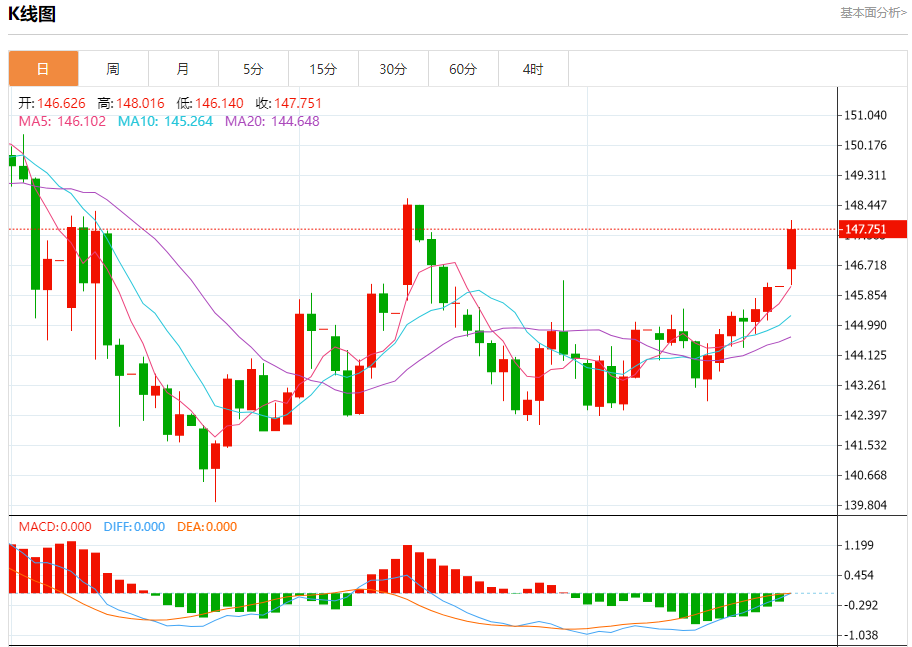Select the 15分 interval tab
The width and height of the screenshot is (912, 647).
tap(323, 69)
